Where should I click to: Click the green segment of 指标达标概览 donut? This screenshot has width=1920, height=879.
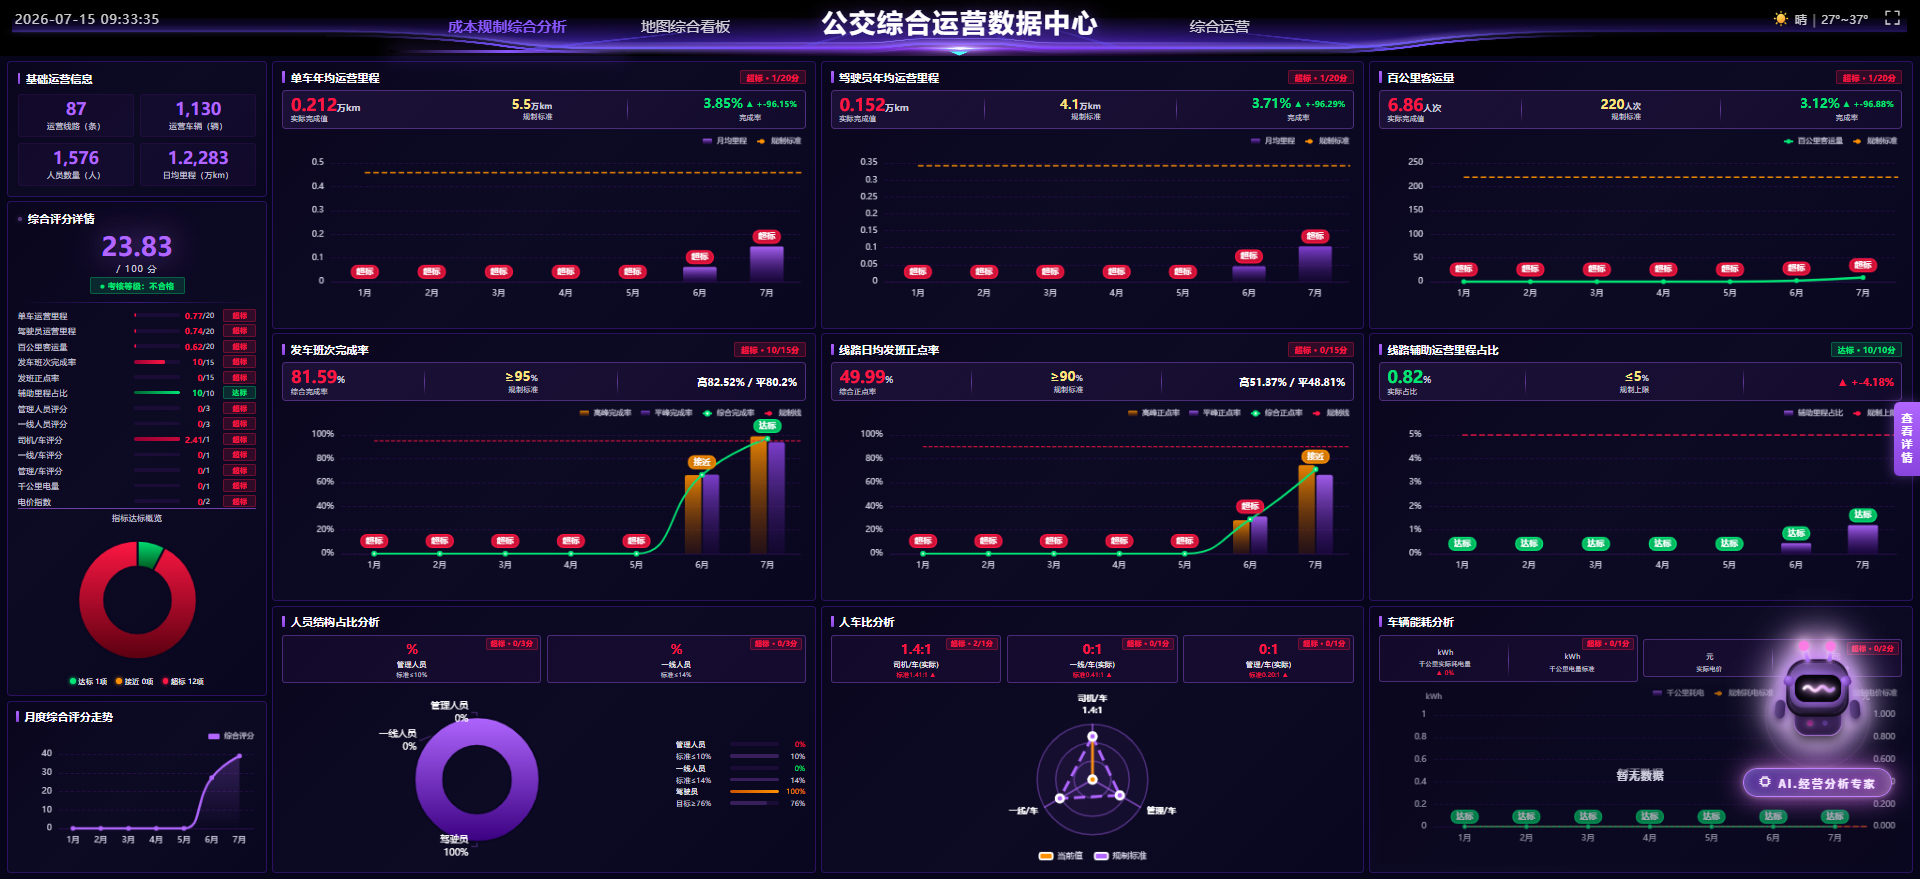click(151, 554)
